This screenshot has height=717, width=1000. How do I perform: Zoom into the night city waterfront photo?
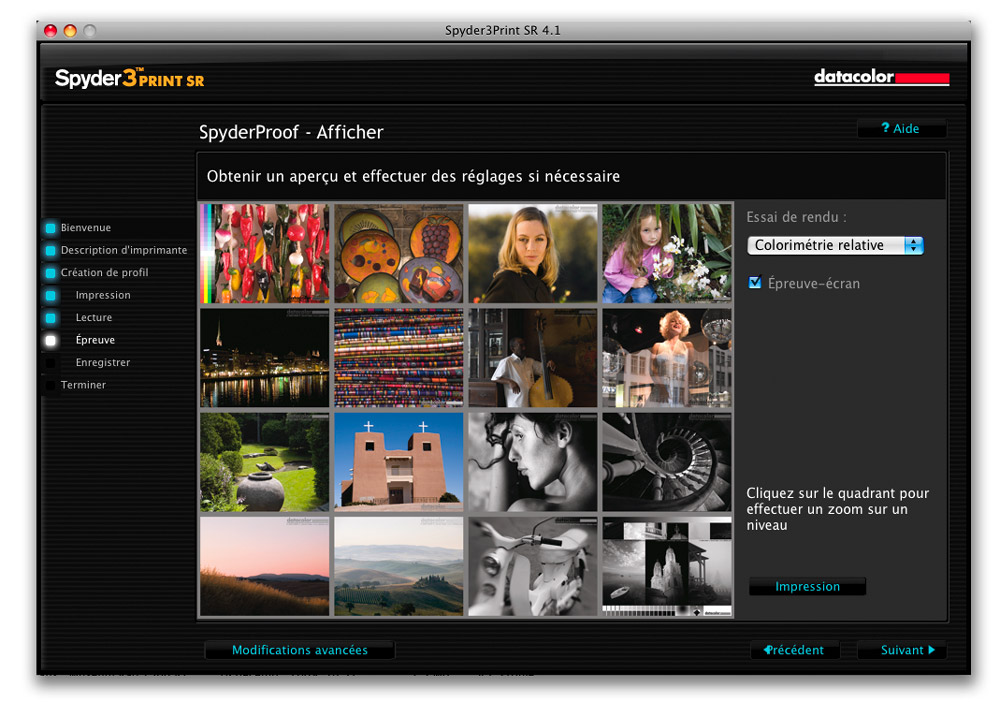coord(265,358)
